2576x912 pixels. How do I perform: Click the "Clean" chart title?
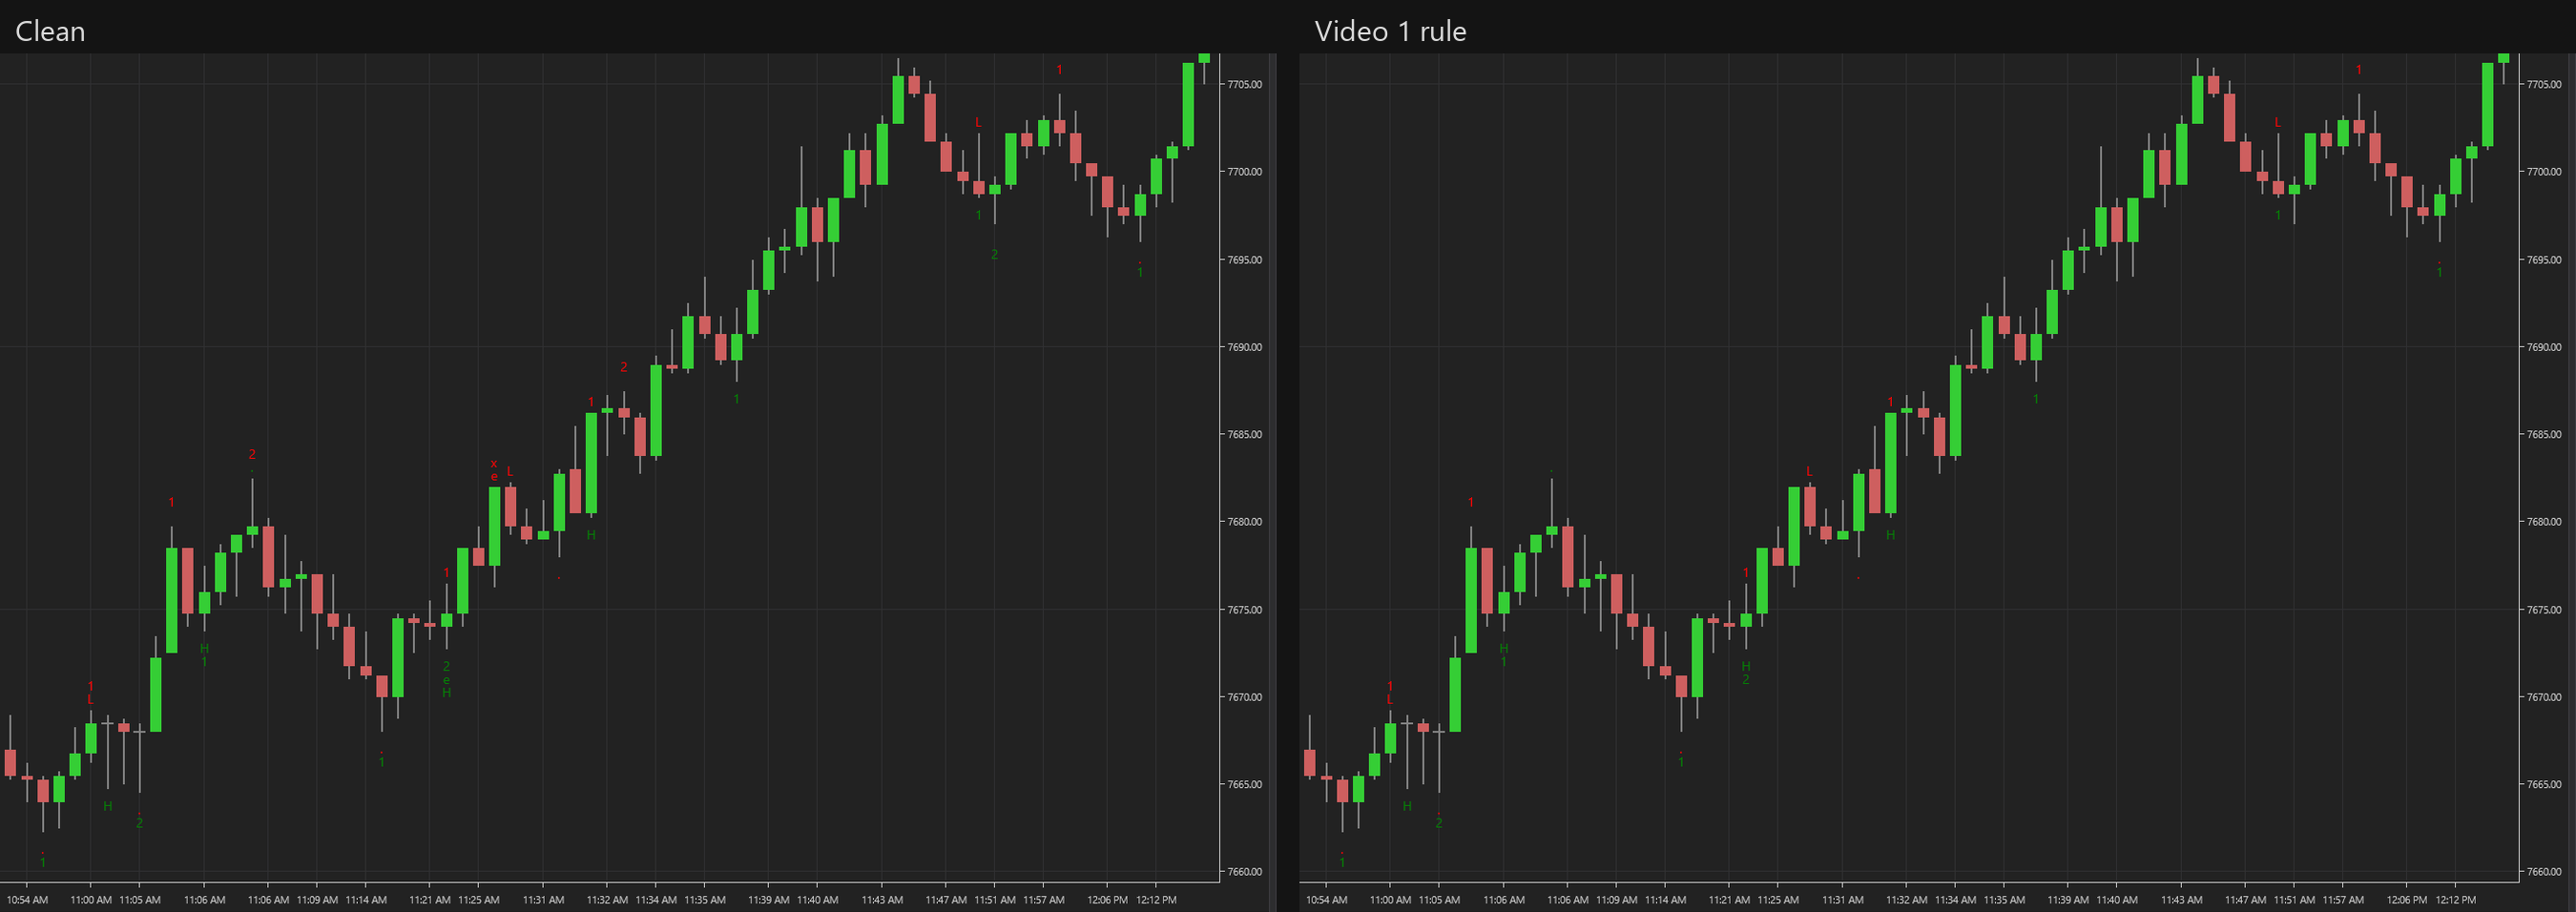50,31
